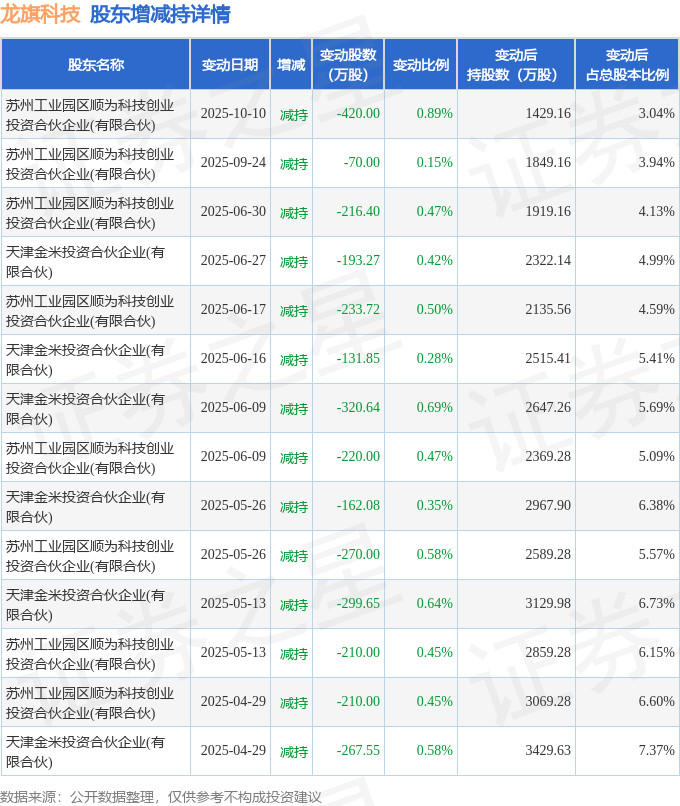The height and width of the screenshot is (806, 680).
Task: Select the 7.37% total share ratio cell
Action: [x=656, y=750]
